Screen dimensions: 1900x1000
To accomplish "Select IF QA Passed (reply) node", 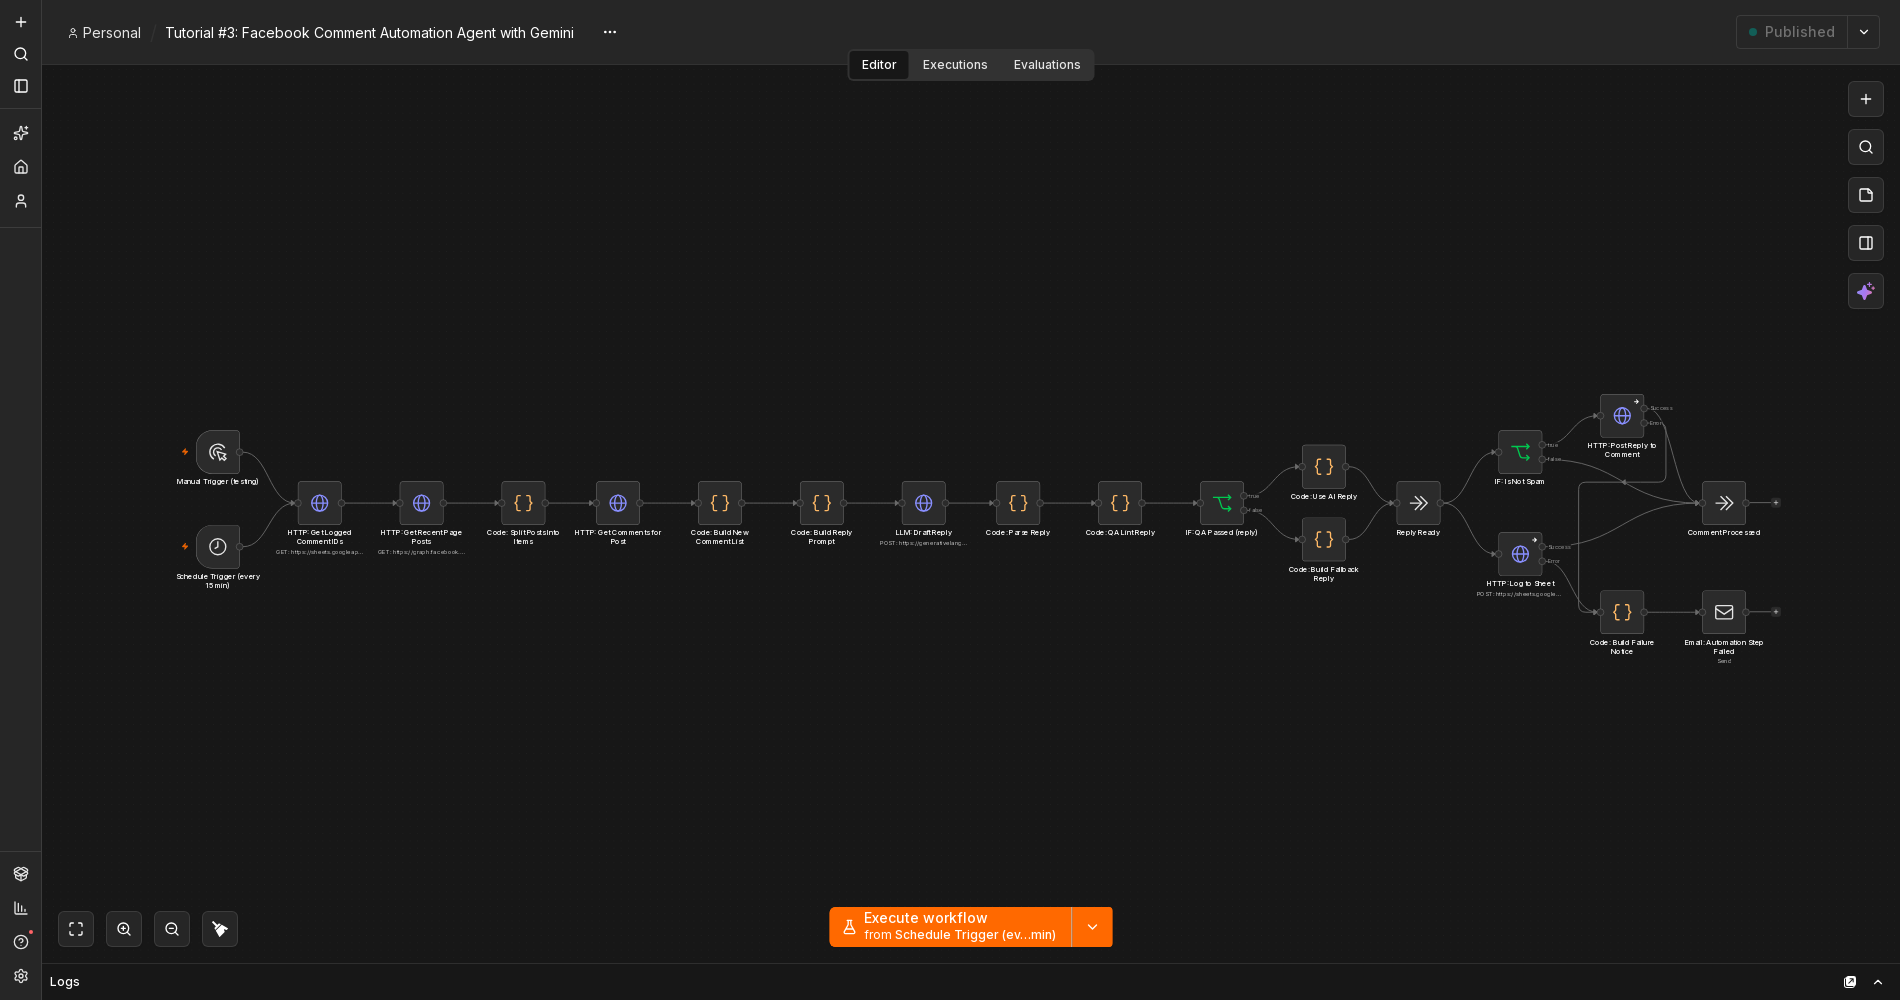I will pyautogui.click(x=1222, y=503).
